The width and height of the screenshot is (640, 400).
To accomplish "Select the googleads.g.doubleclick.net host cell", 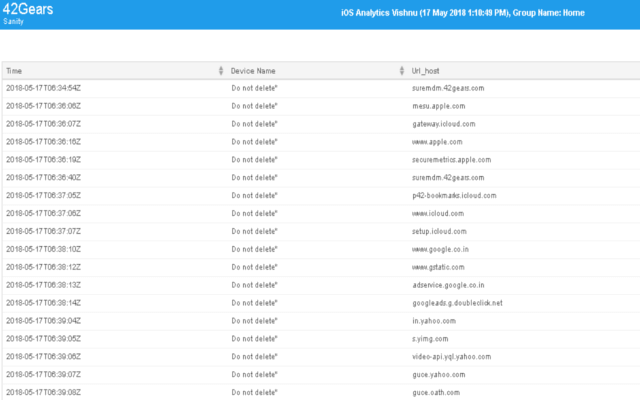I will point(457,303).
